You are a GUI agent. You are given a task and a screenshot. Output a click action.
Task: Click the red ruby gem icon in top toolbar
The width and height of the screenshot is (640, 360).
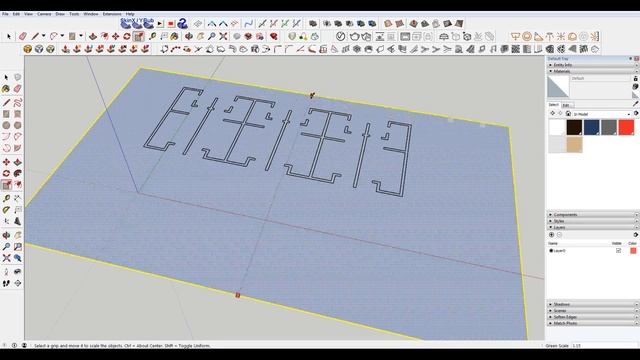pyautogui.click(x=273, y=37)
